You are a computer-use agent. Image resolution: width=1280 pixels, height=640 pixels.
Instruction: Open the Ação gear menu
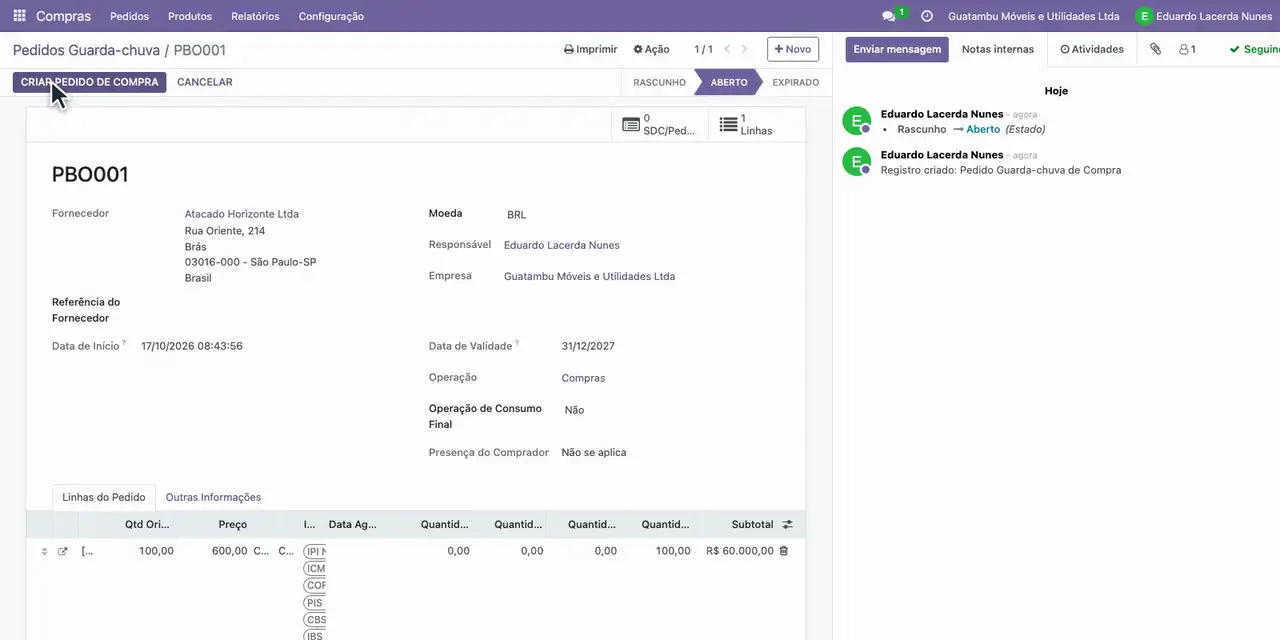[x=651, y=49]
